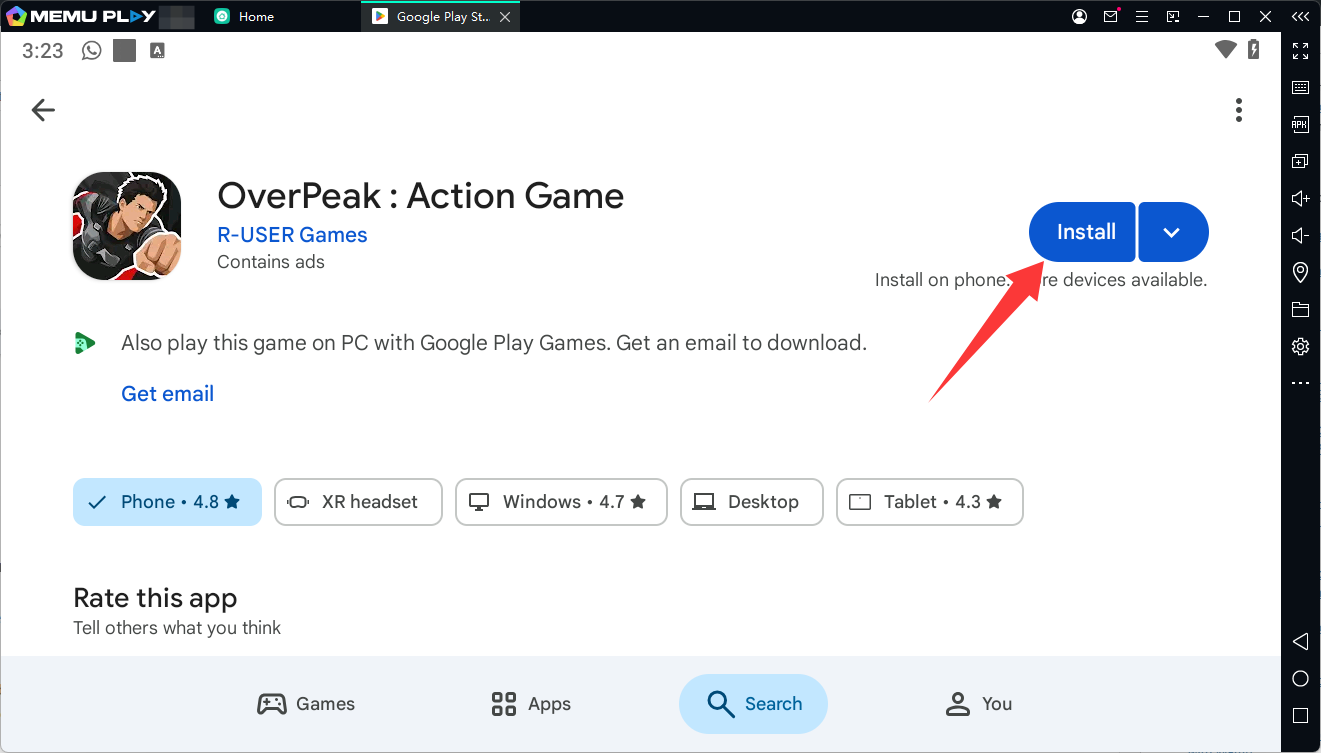Close the Google Play Store tab

504,17
